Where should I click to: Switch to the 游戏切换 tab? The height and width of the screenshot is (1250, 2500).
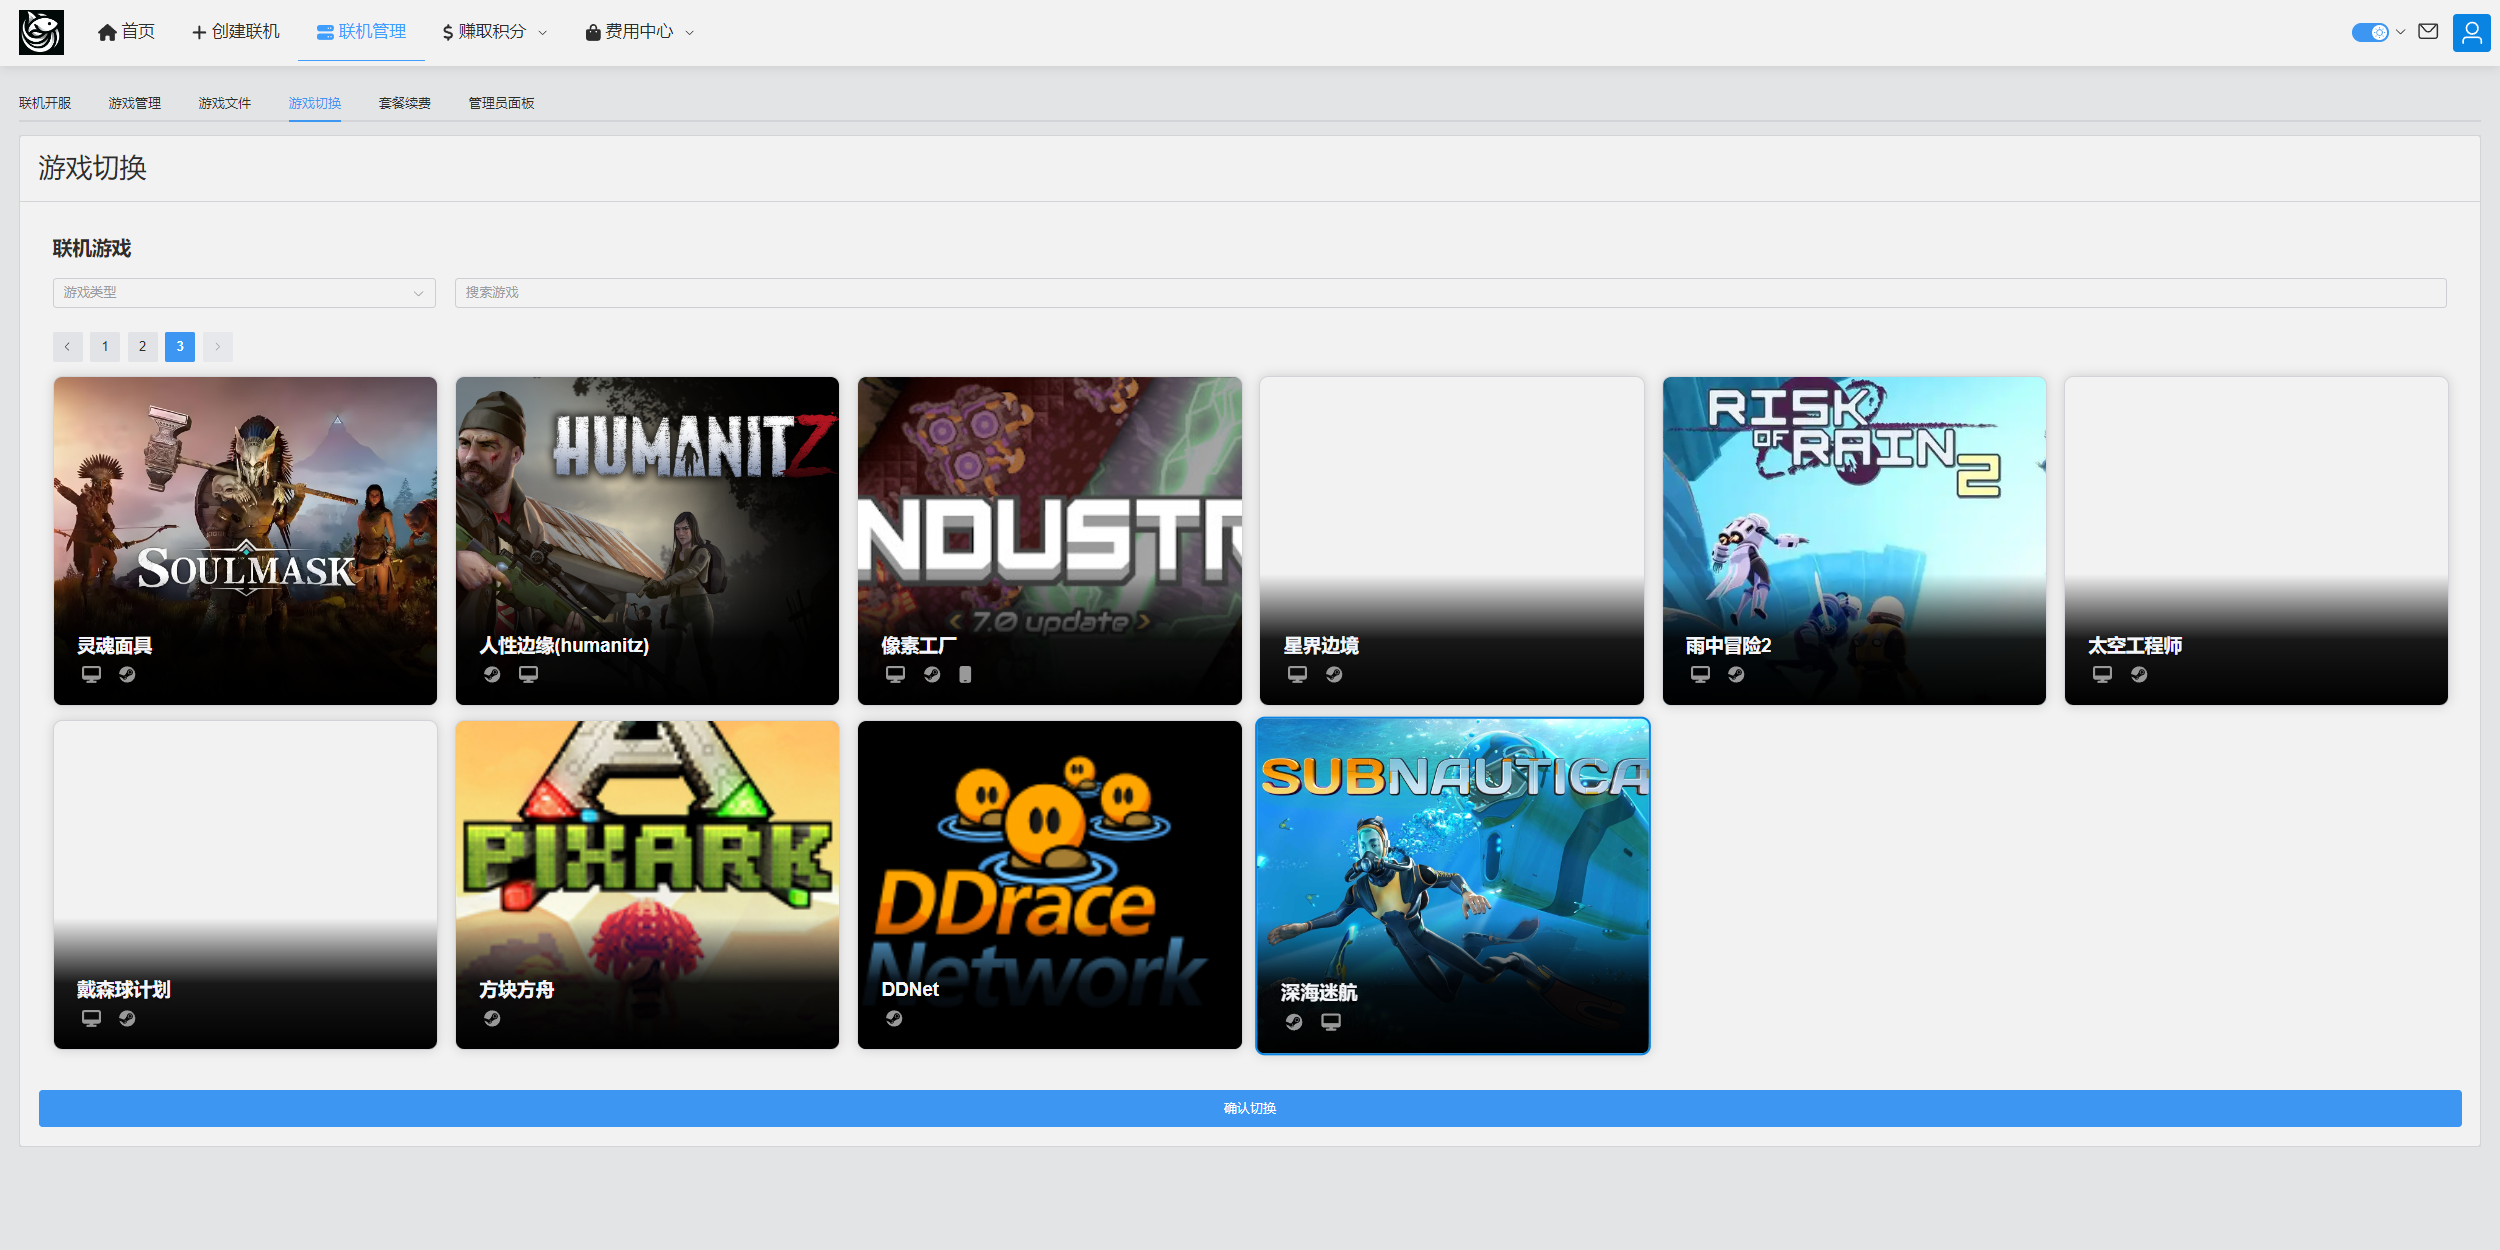point(315,103)
